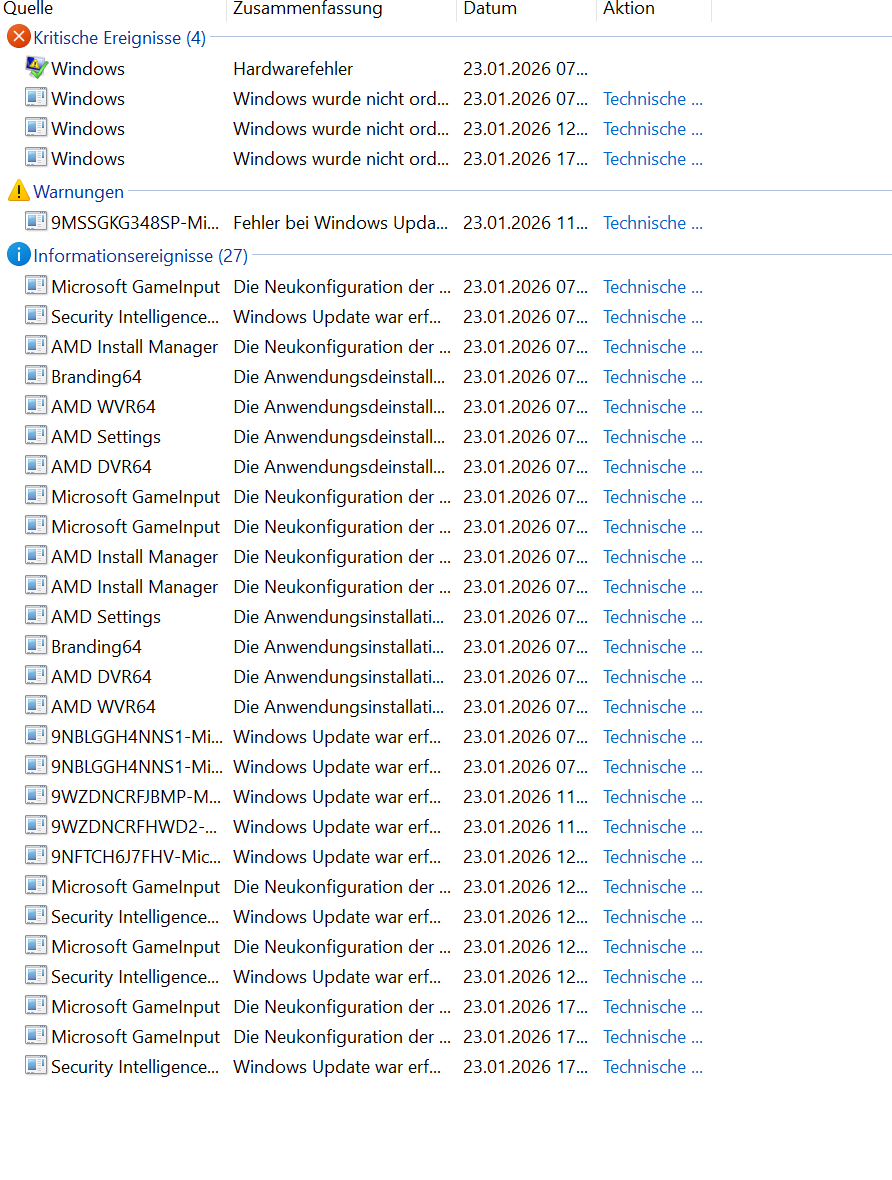Open Technische link for 9WZDNCRFHWD2-... row
Viewport: 892px width, 1180px height.
pos(653,826)
